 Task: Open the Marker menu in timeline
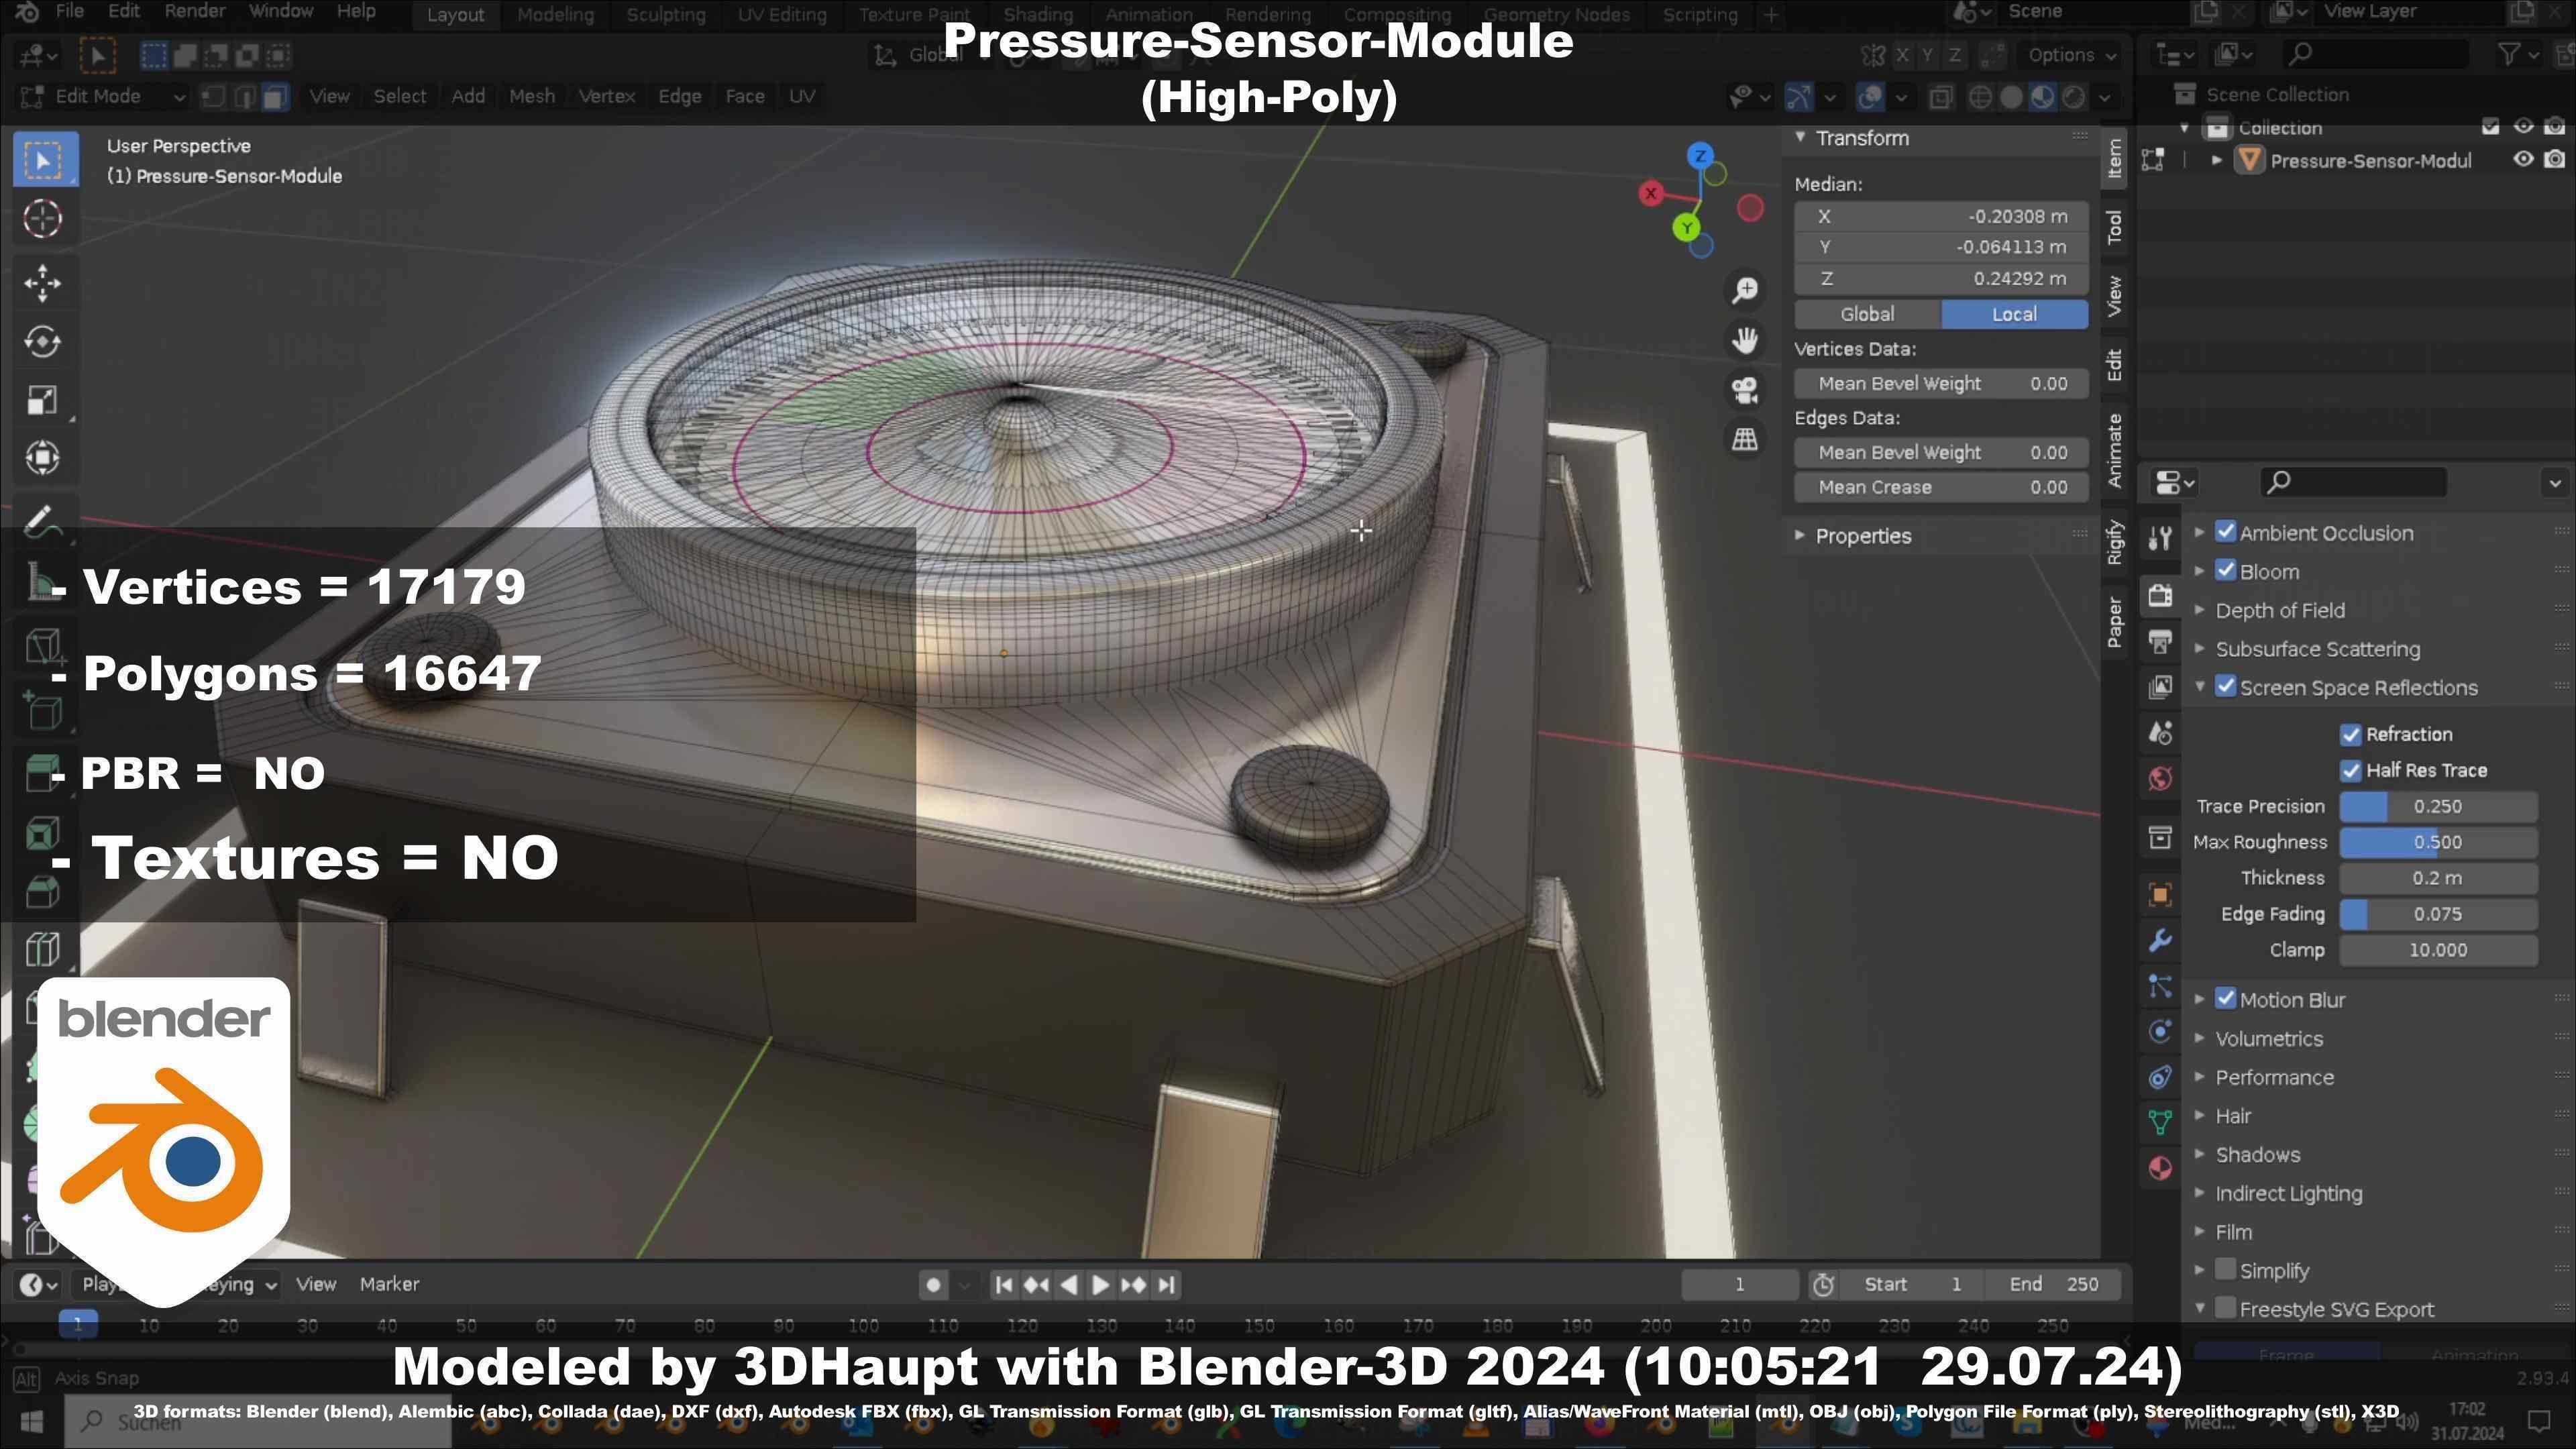(x=389, y=1284)
